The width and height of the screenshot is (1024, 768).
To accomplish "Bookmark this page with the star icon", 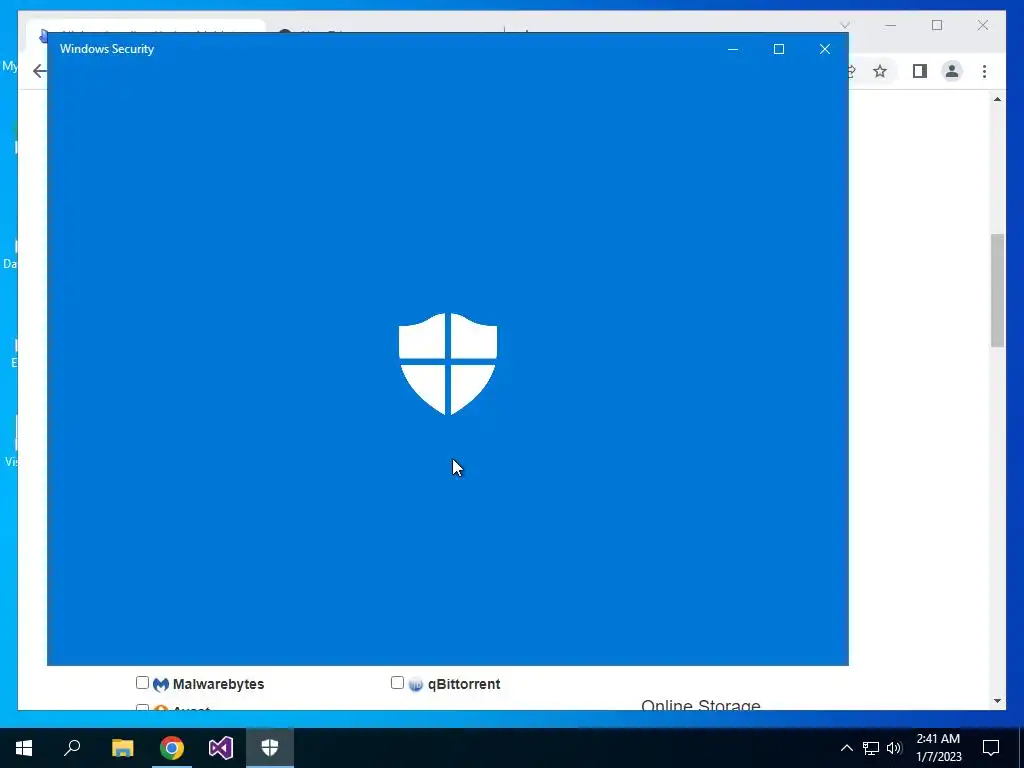I will pos(880,71).
